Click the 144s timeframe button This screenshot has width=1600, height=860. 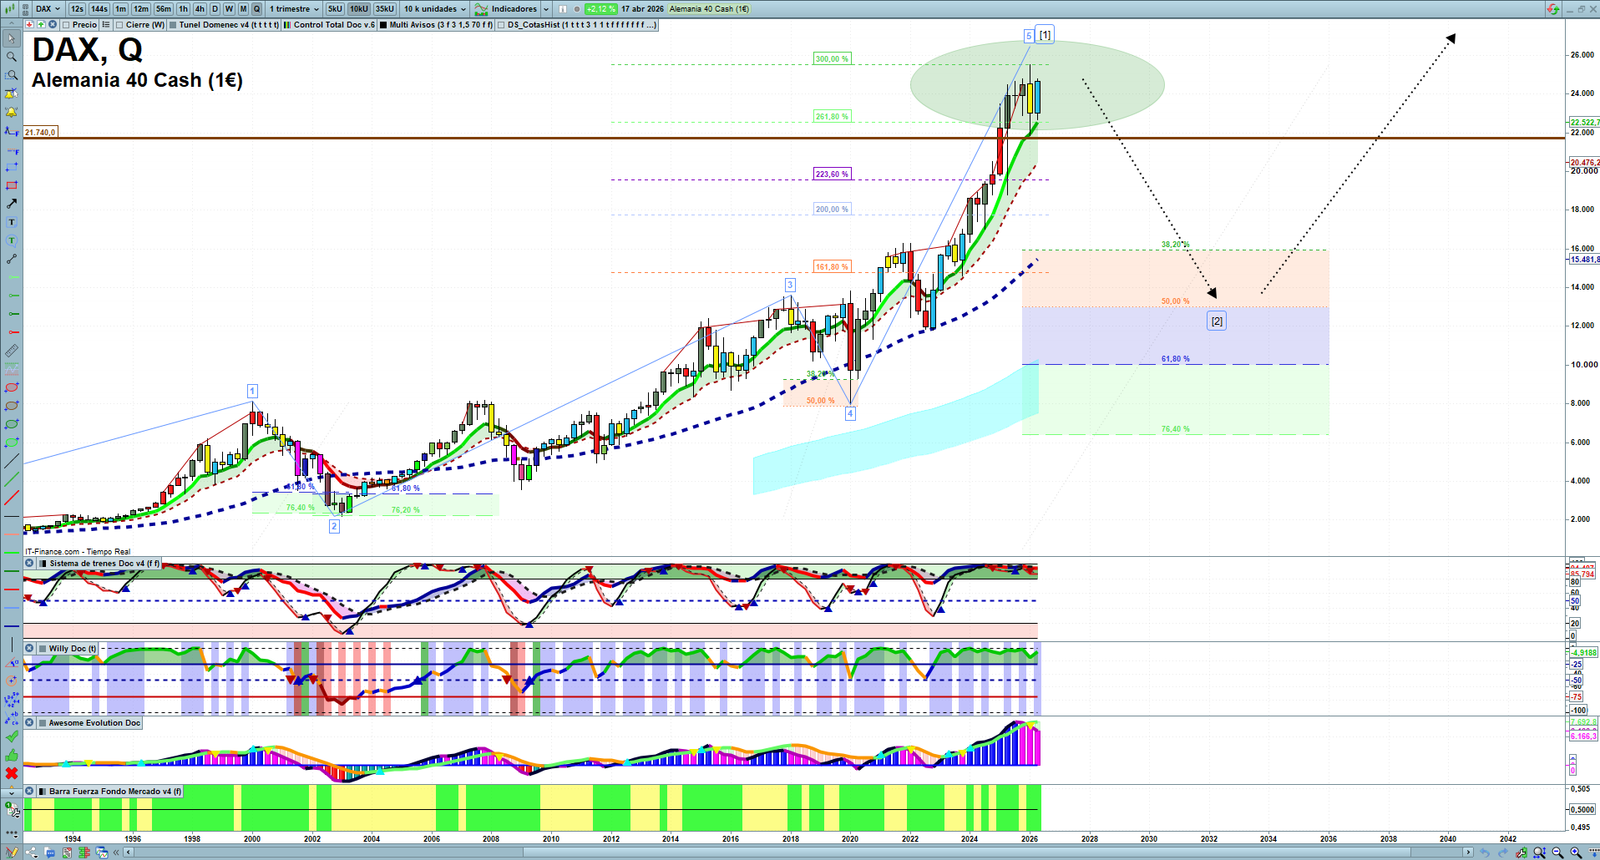point(99,9)
